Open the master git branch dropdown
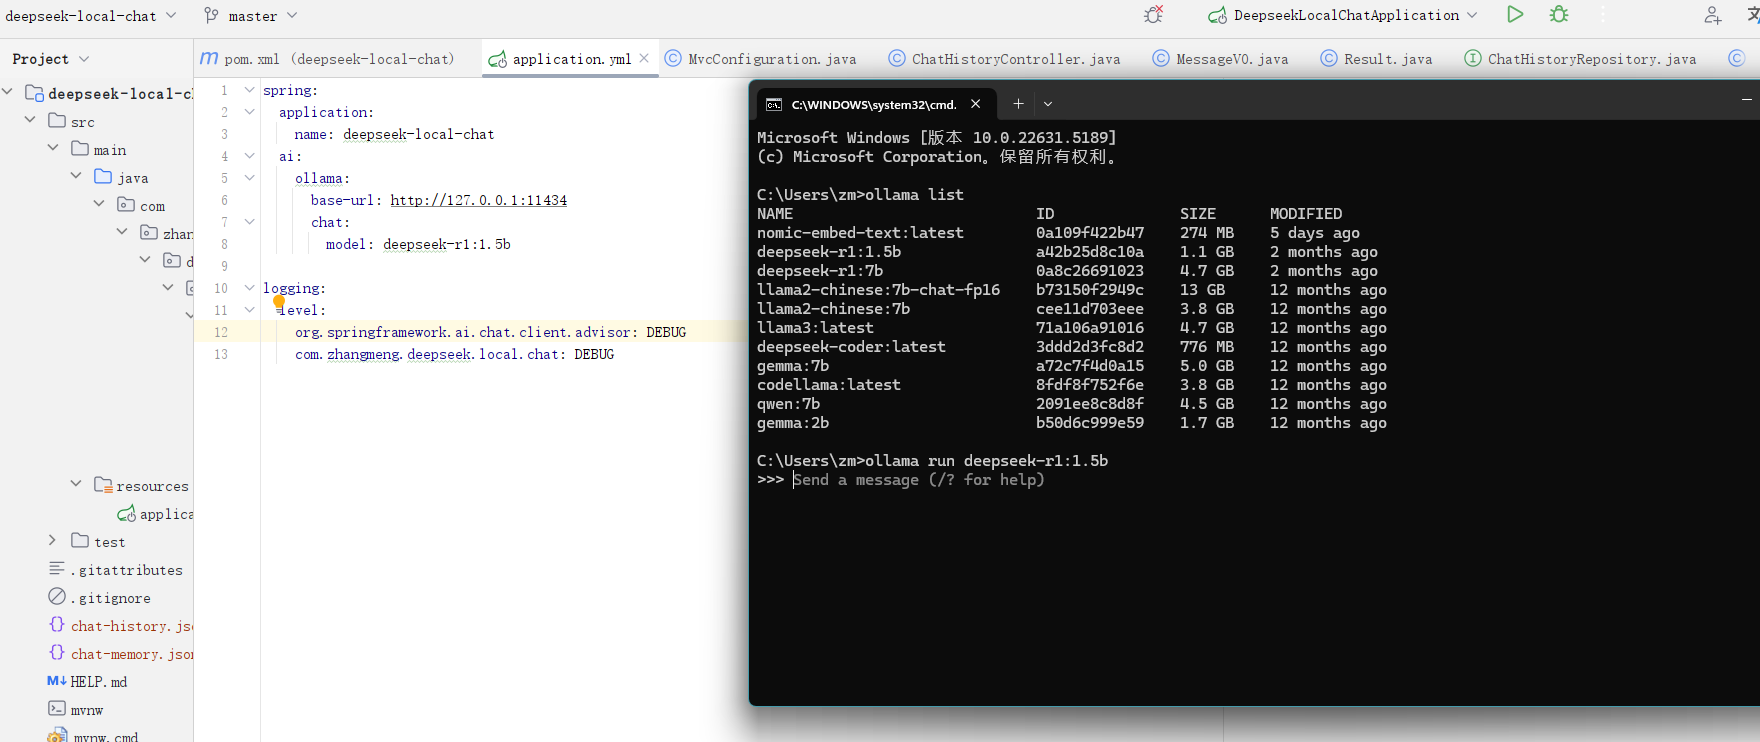 pyautogui.click(x=251, y=16)
